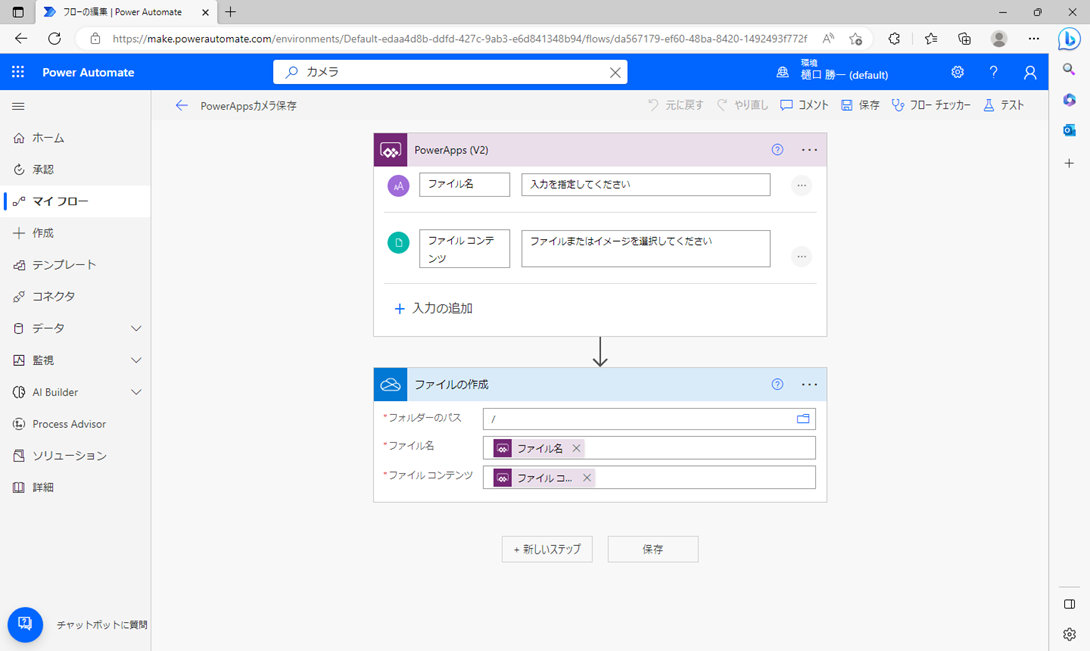
Task: Open コネクタ in the left navigation
Action: (x=75, y=296)
